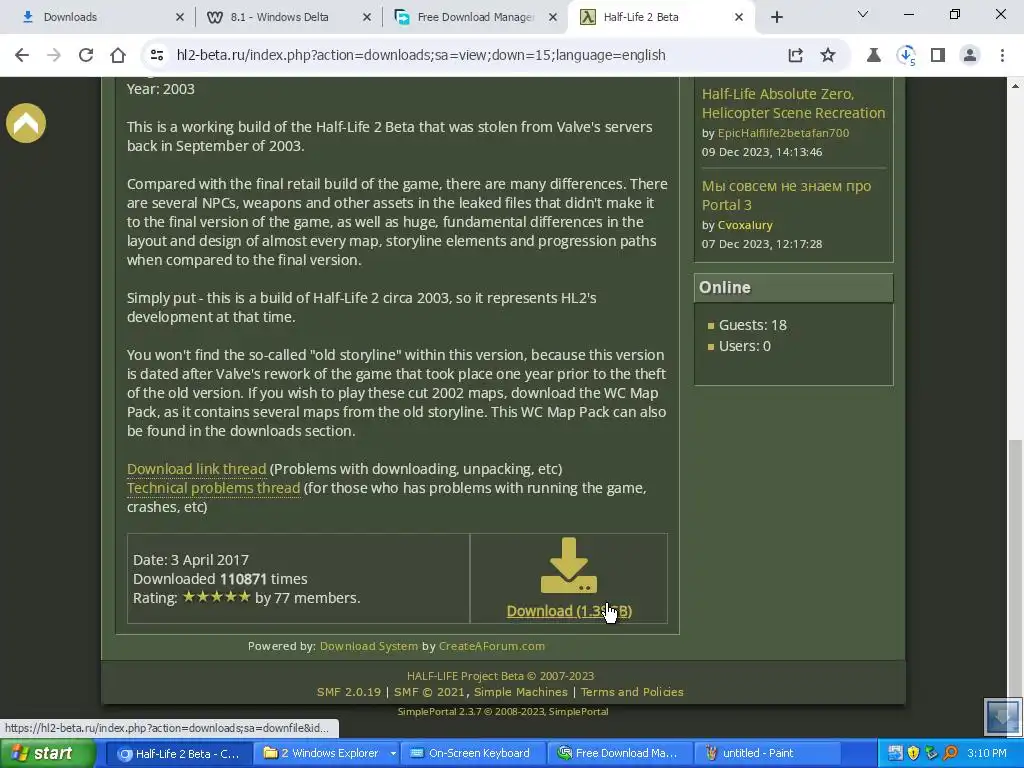Screen dimensions: 1024x768
Task: Click the SMF 2.0.19 footer link
Action: (349, 692)
